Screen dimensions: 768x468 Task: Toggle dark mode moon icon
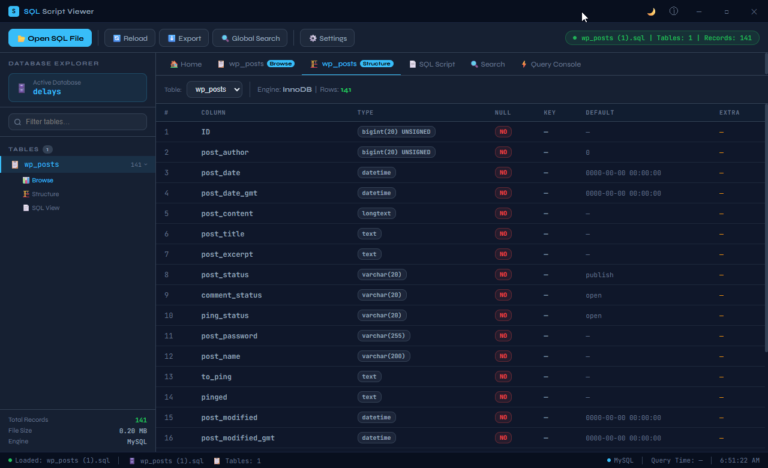651,12
